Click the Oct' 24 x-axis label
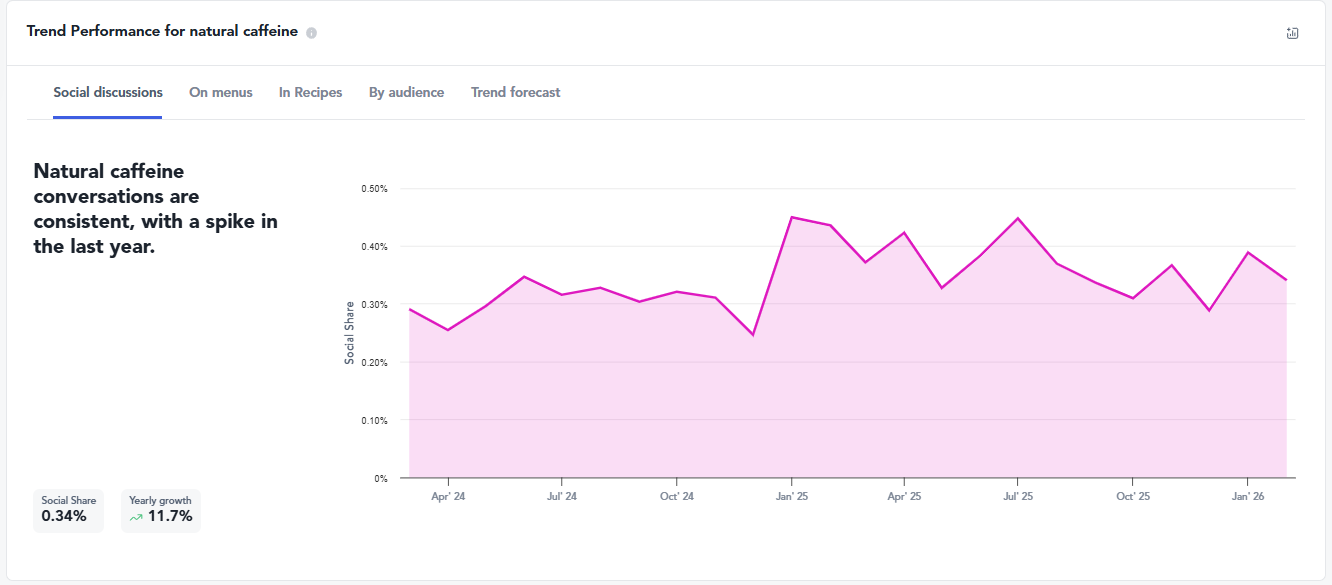Viewport: 1332px width, 585px height. pyautogui.click(x=677, y=496)
